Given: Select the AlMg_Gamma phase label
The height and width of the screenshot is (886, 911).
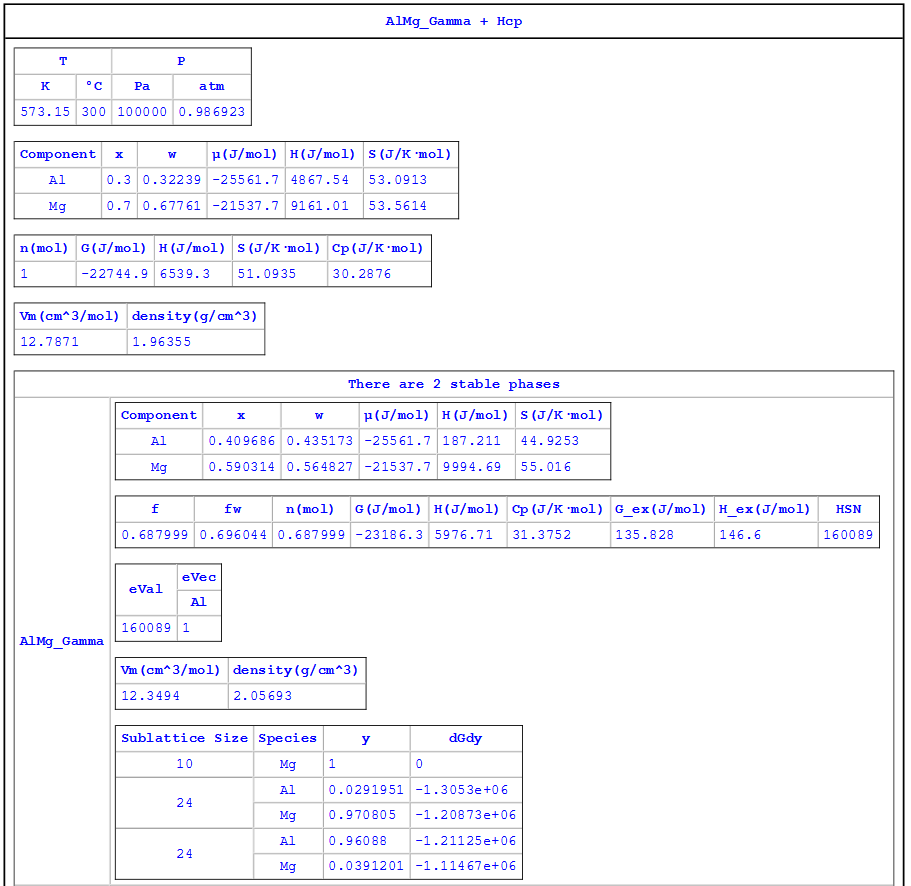Looking at the screenshot, I should 62,641.
